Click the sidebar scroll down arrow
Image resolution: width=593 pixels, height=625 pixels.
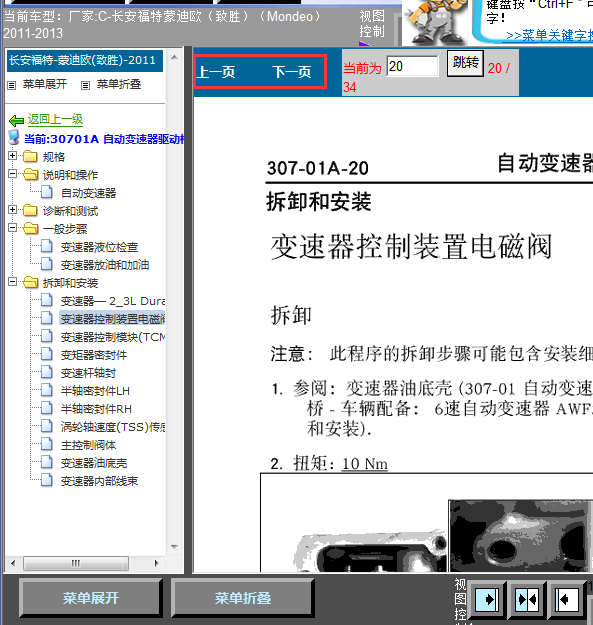click(x=174, y=546)
